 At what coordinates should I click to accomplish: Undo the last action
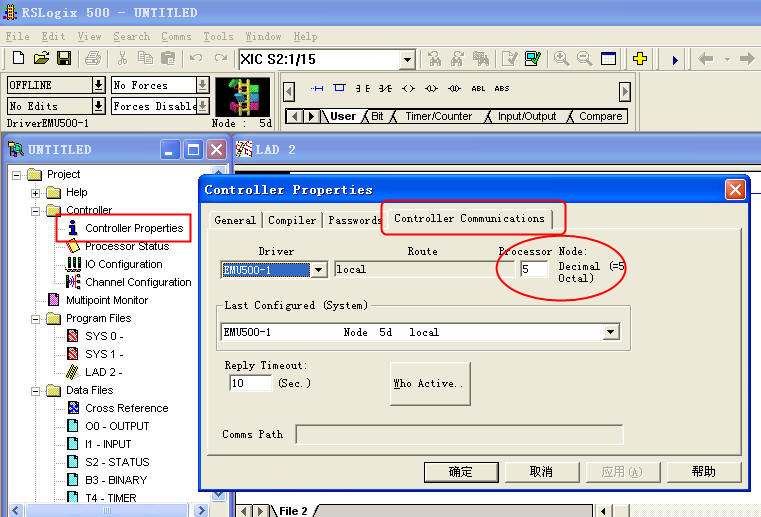(196, 58)
